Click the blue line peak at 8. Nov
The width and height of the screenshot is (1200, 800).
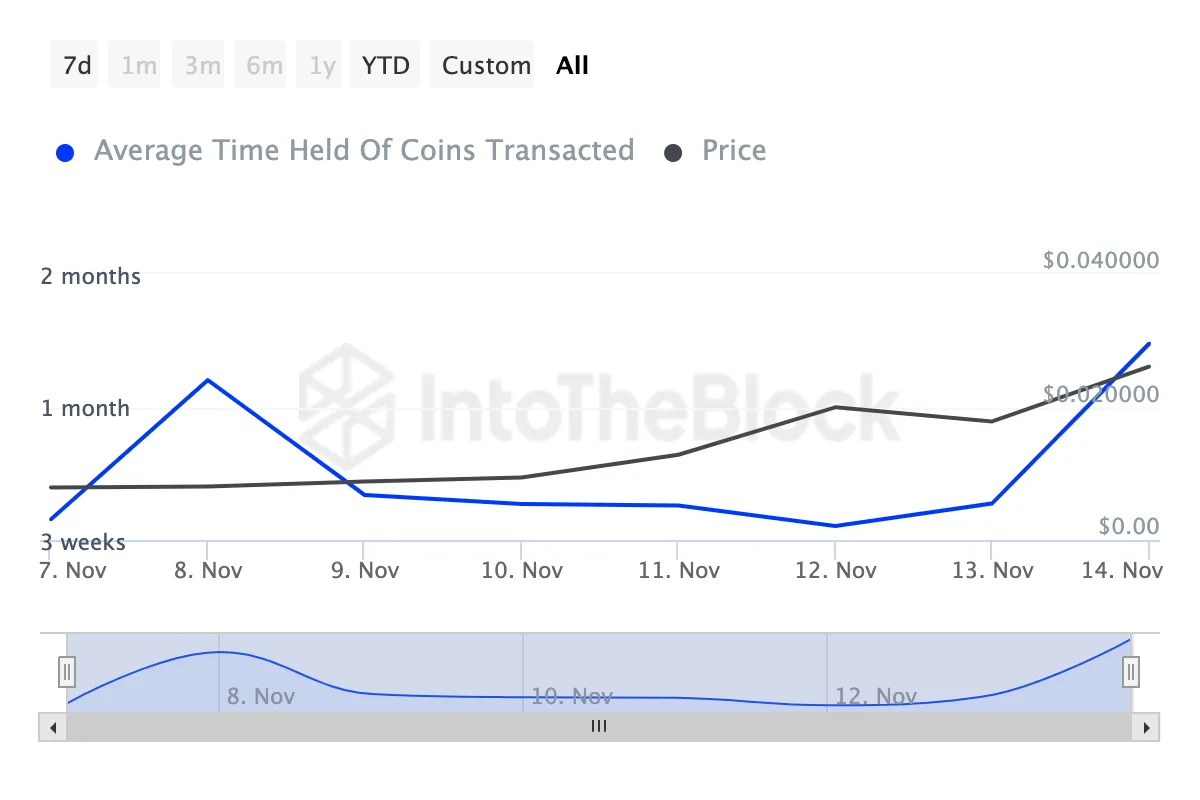(208, 381)
